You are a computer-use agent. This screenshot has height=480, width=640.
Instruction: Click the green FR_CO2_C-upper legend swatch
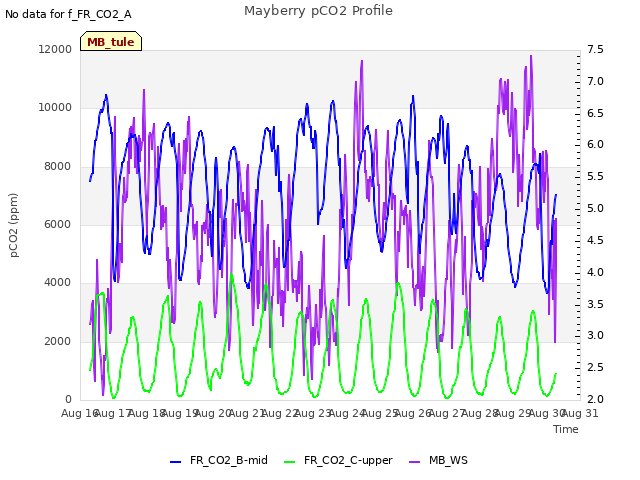pyautogui.click(x=289, y=462)
